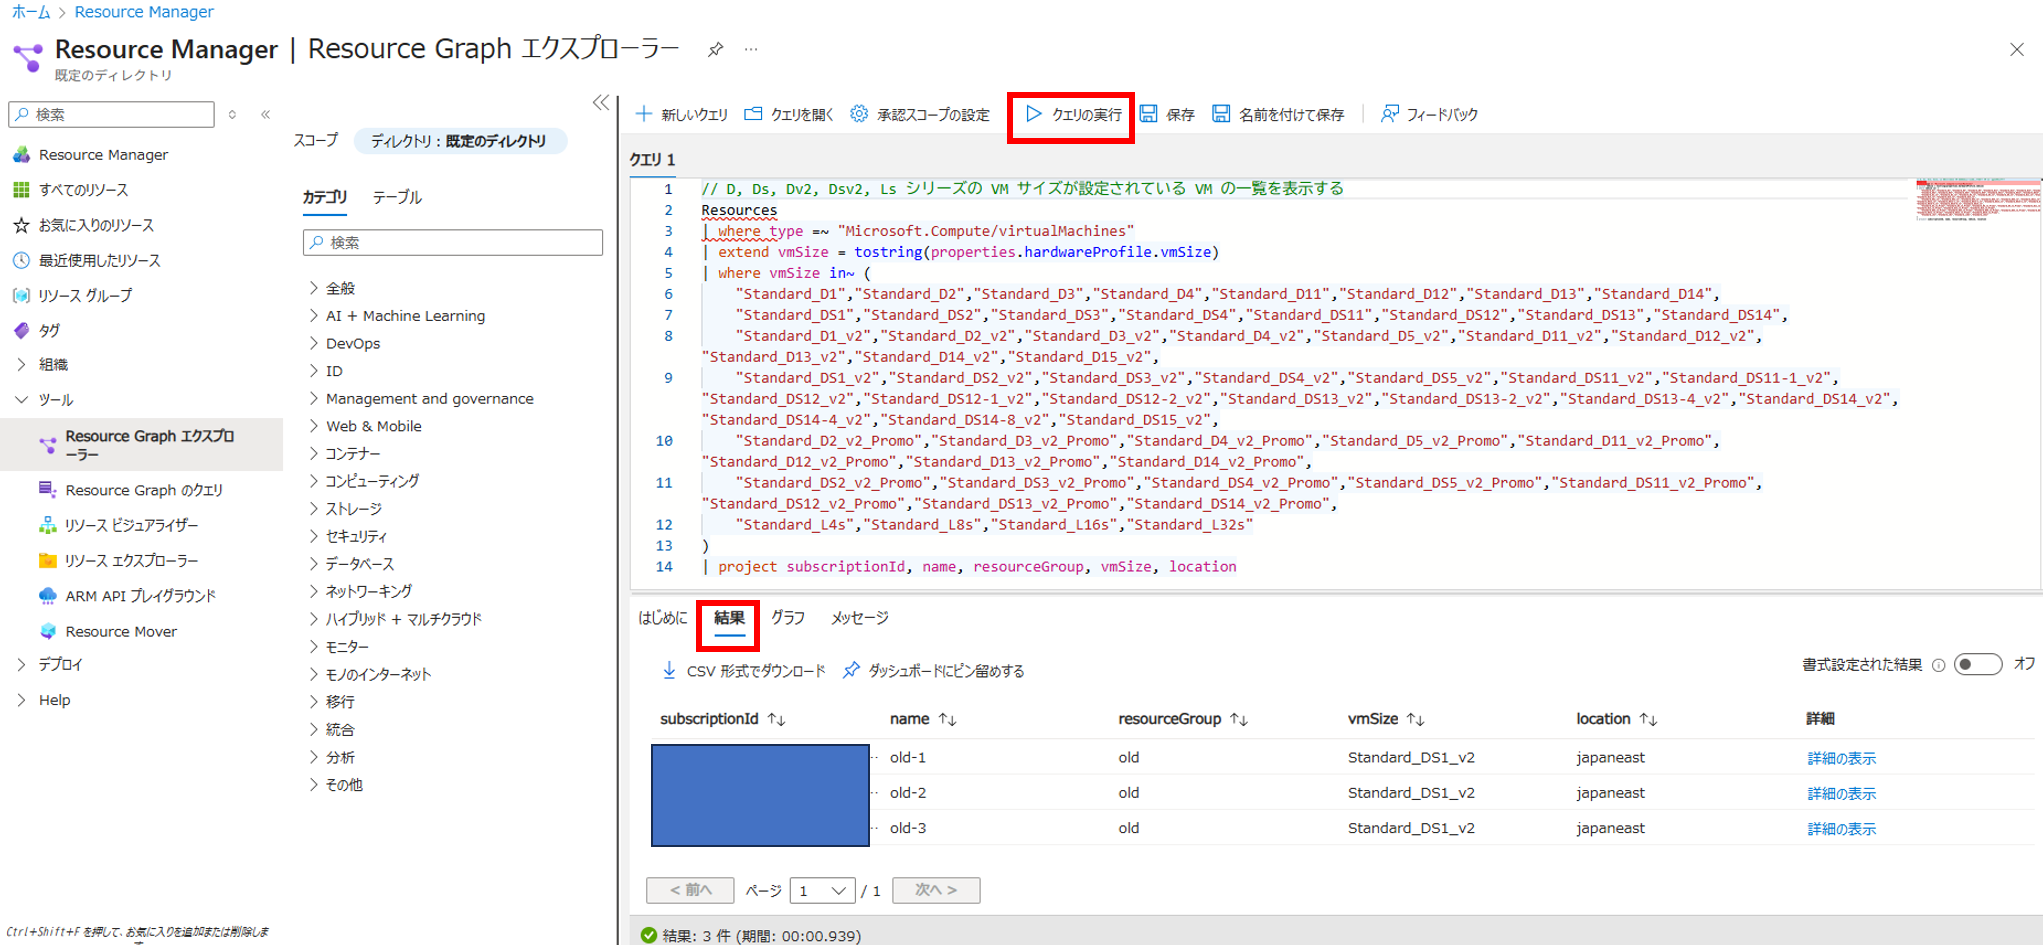Click the CSV download icon
Viewport: 2043px width, 945px height.
click(x=669, y=670)
